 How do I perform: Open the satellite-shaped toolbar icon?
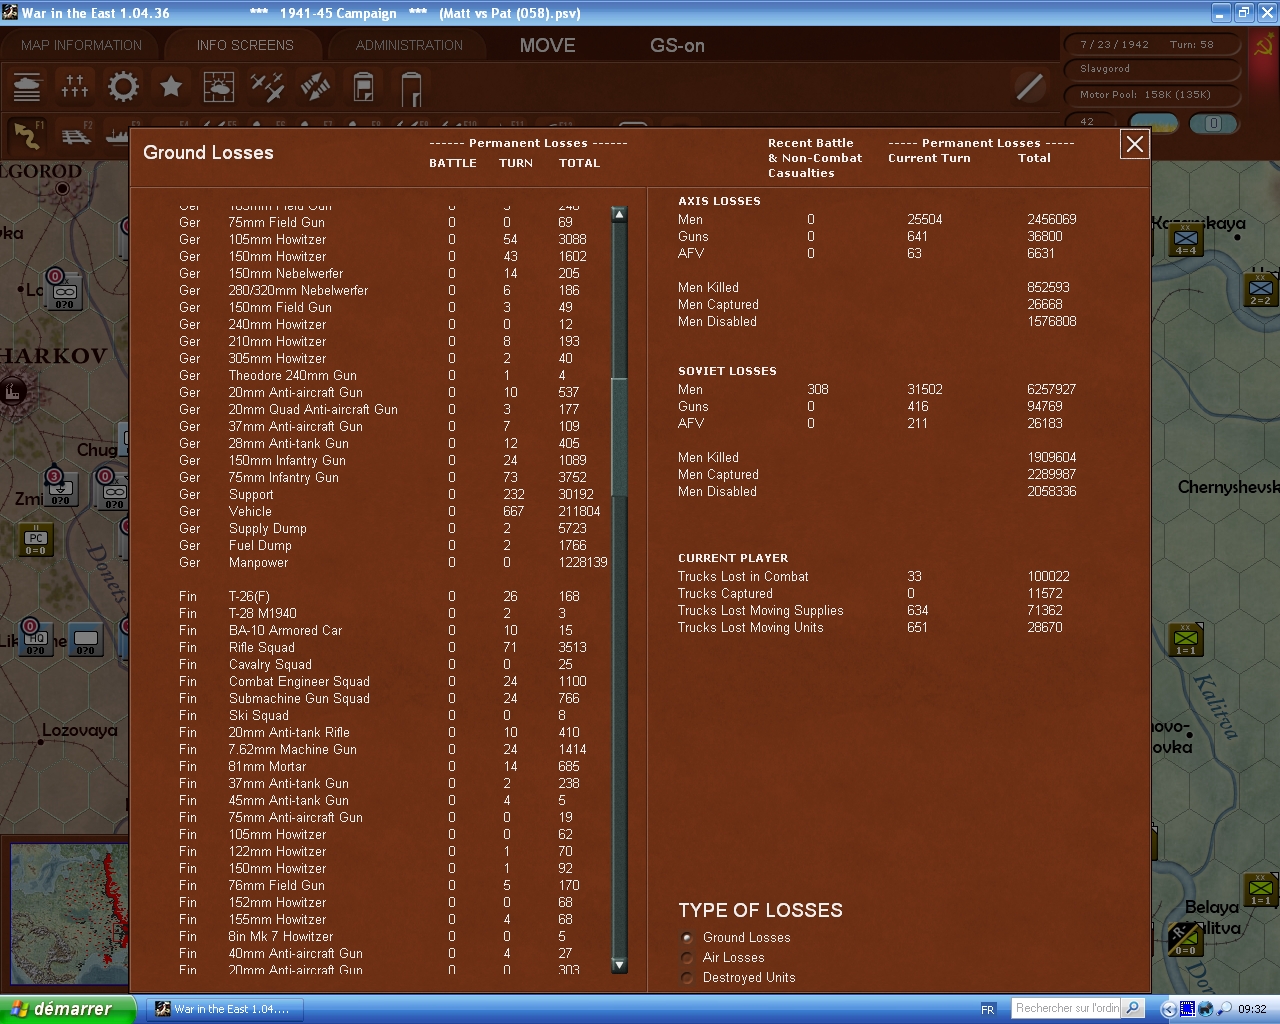pyautogui.click(x=315, y=87)
